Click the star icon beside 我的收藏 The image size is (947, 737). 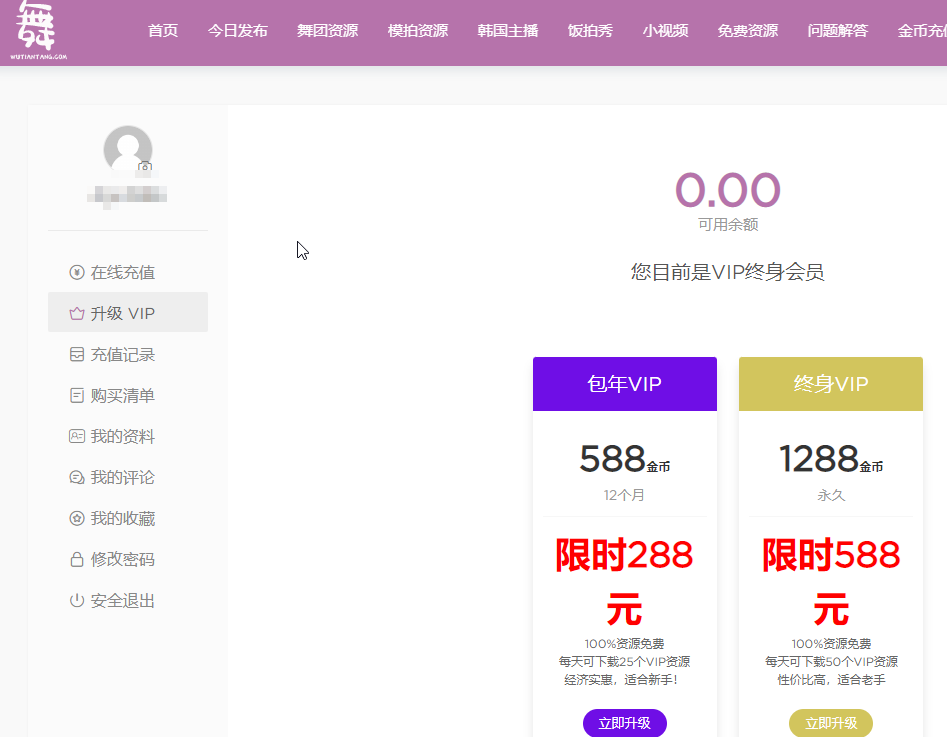pos(77,518)
